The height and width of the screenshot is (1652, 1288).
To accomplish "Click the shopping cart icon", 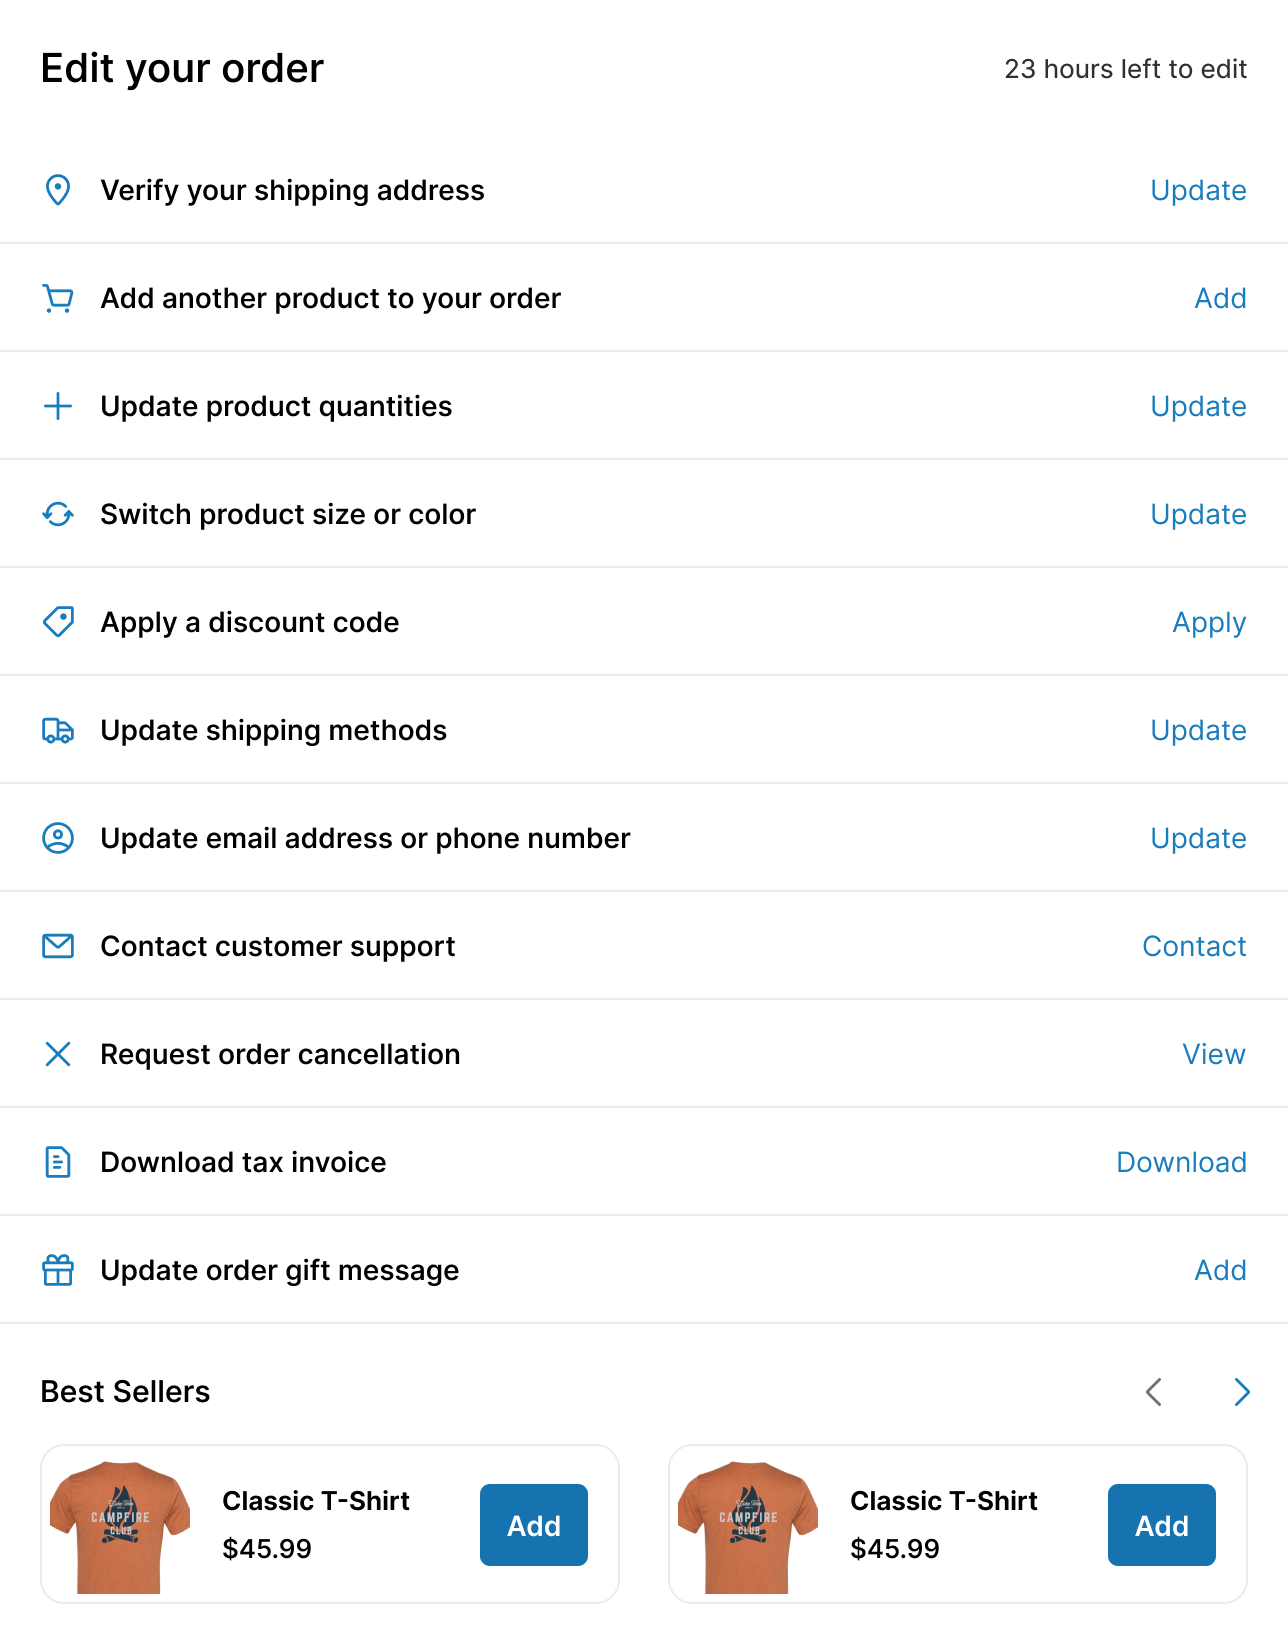I will pyautogui.click(x=58, y=298).
